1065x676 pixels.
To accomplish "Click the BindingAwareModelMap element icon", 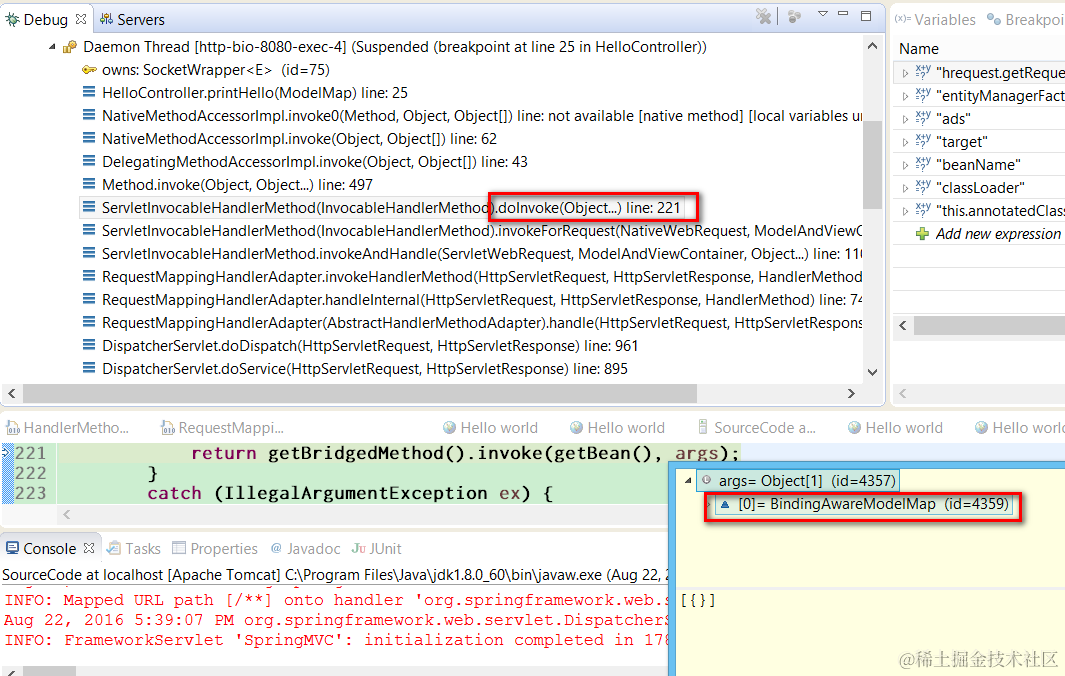I will [x=725, y=504].
